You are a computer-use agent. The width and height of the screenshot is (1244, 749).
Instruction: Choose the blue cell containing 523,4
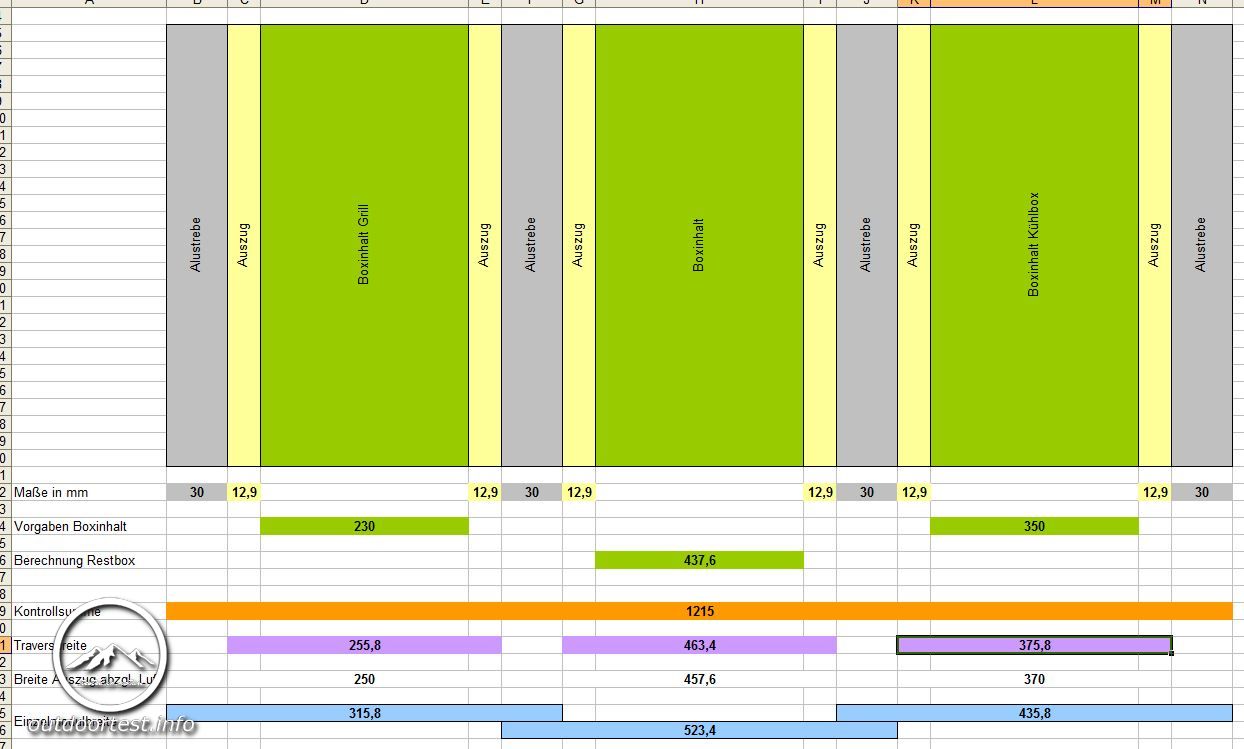pos(699,730)
